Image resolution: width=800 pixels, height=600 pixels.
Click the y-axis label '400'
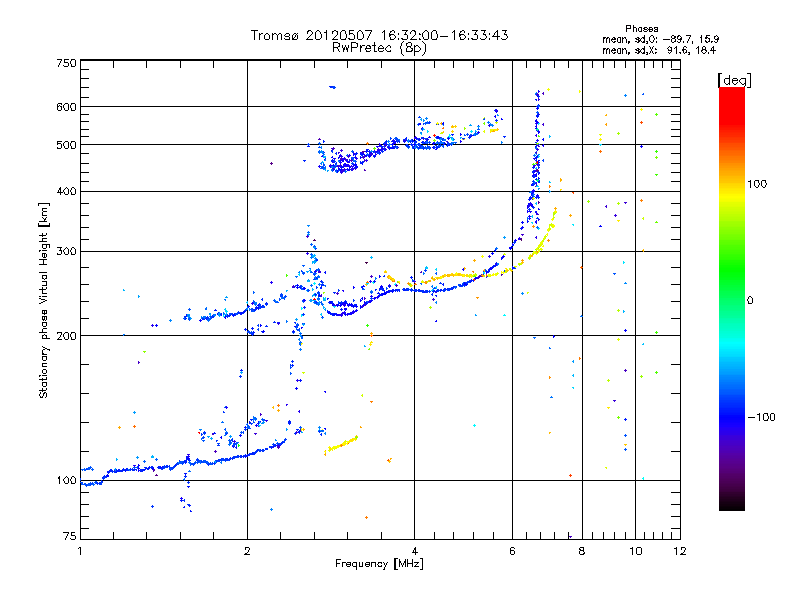click(67, 192)
